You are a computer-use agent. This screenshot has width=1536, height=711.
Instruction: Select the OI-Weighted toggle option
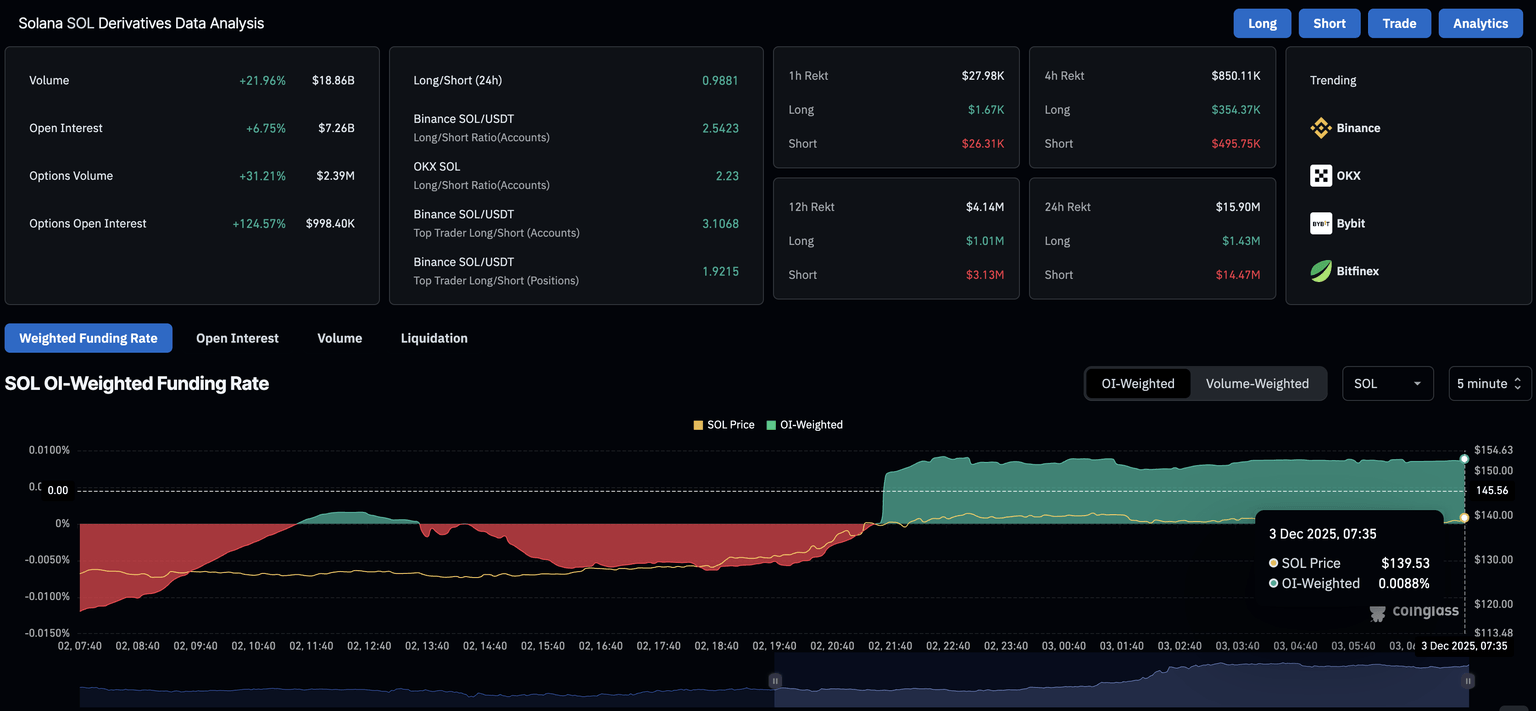1138,384
